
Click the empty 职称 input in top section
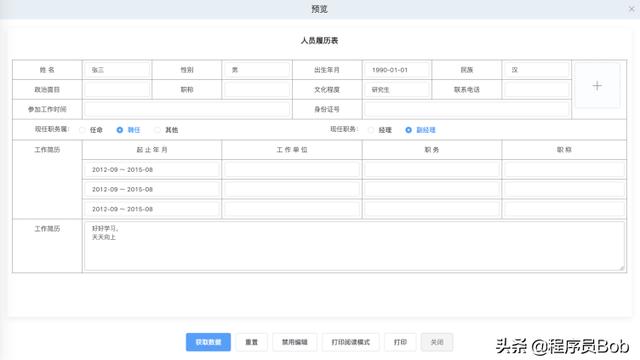click(x=257, y=89)
